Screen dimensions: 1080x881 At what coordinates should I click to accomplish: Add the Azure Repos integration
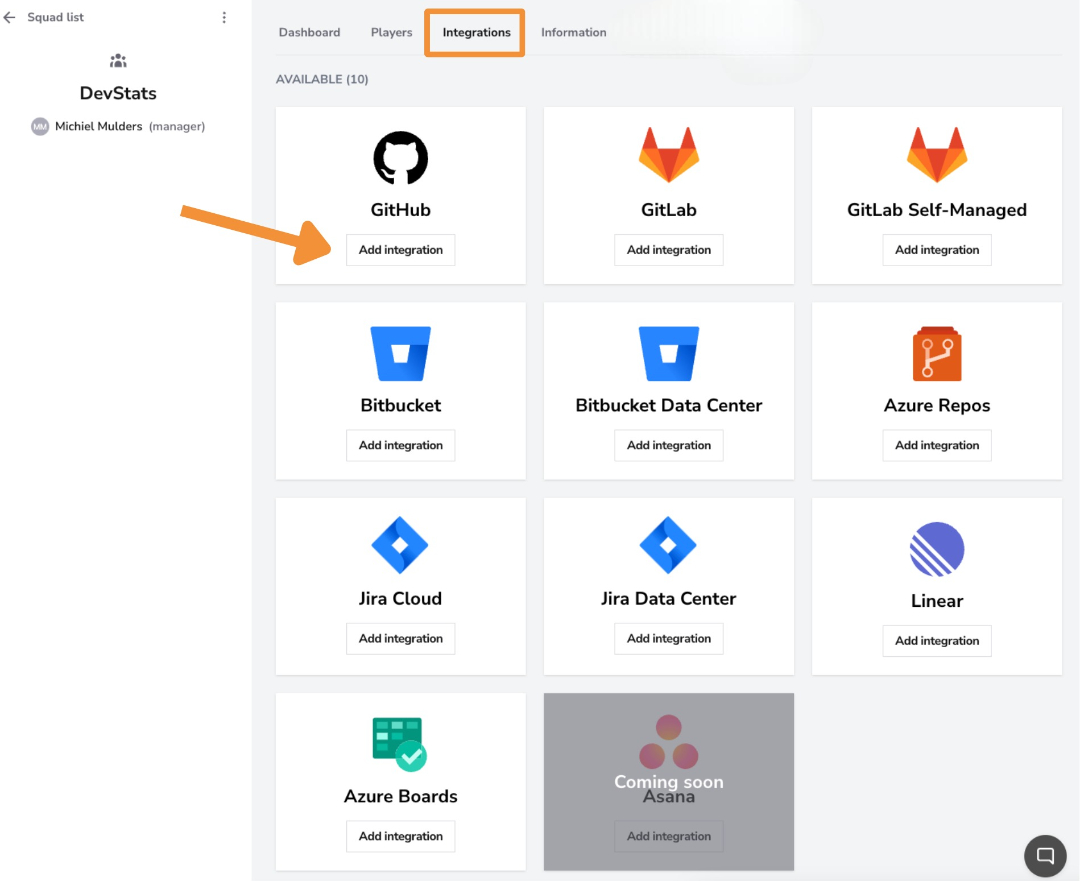tap(937, 446)
